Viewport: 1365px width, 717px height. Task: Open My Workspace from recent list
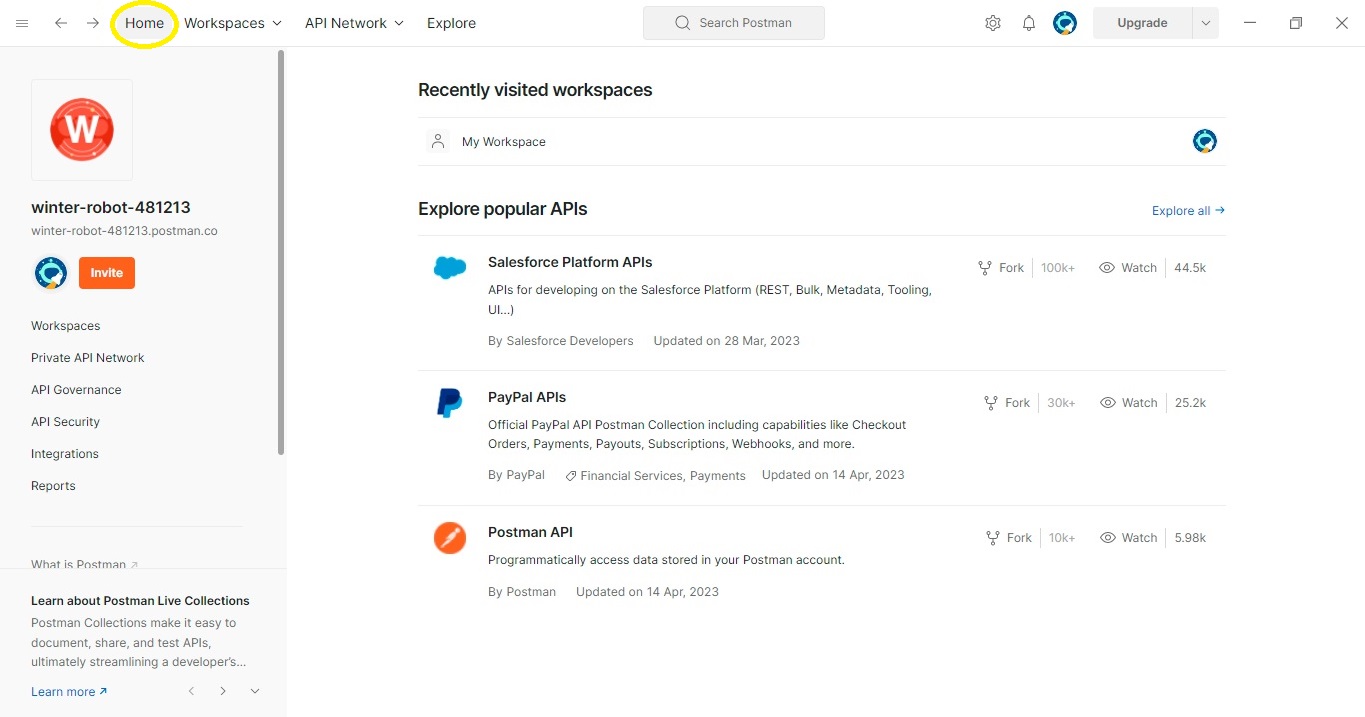(x=504, y=142)
